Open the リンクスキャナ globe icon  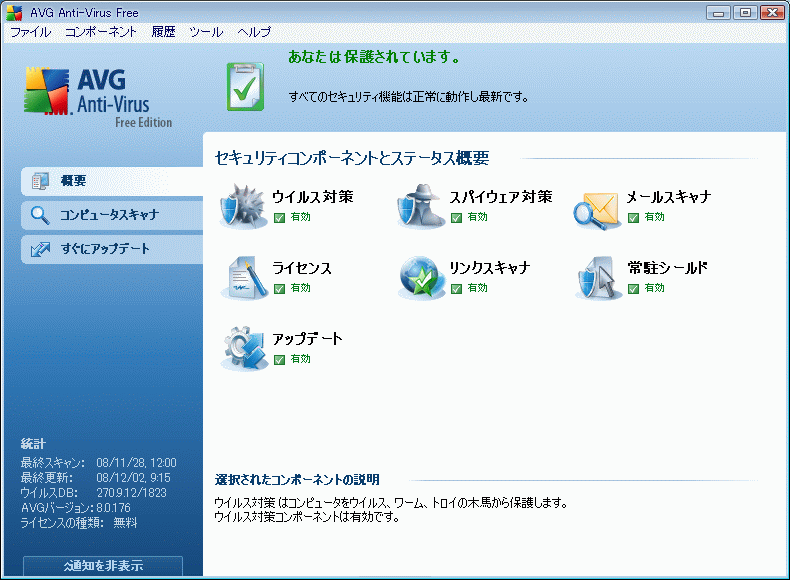(x=422, y=278)
